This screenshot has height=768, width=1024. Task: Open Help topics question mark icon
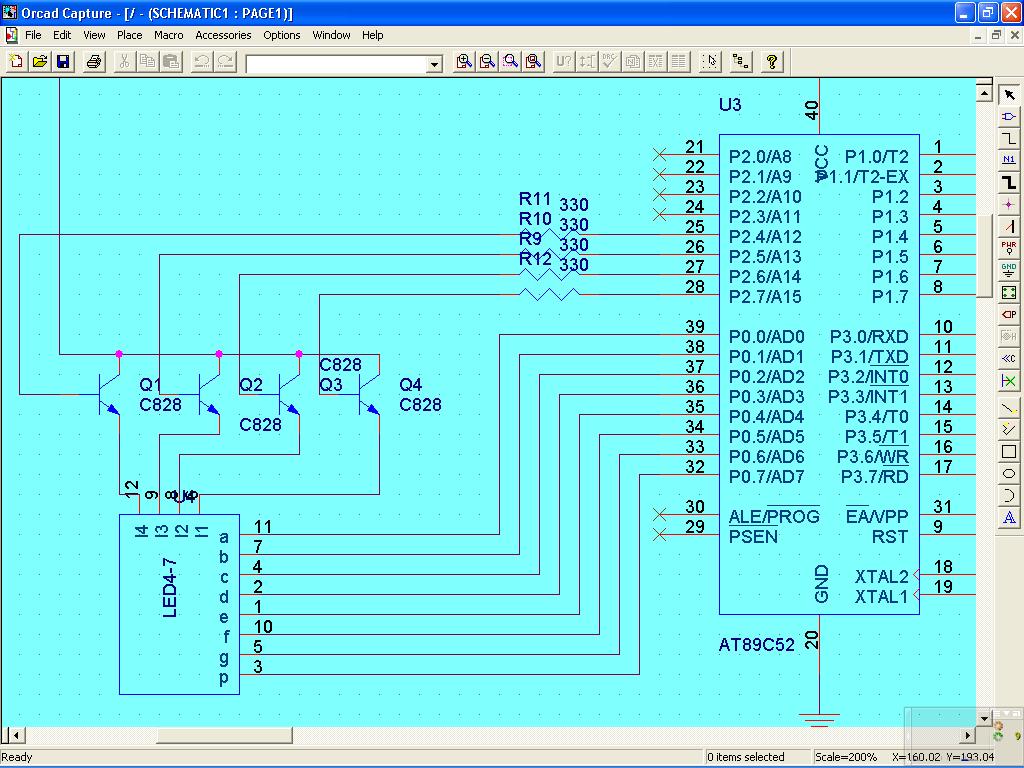click(772, 61)
